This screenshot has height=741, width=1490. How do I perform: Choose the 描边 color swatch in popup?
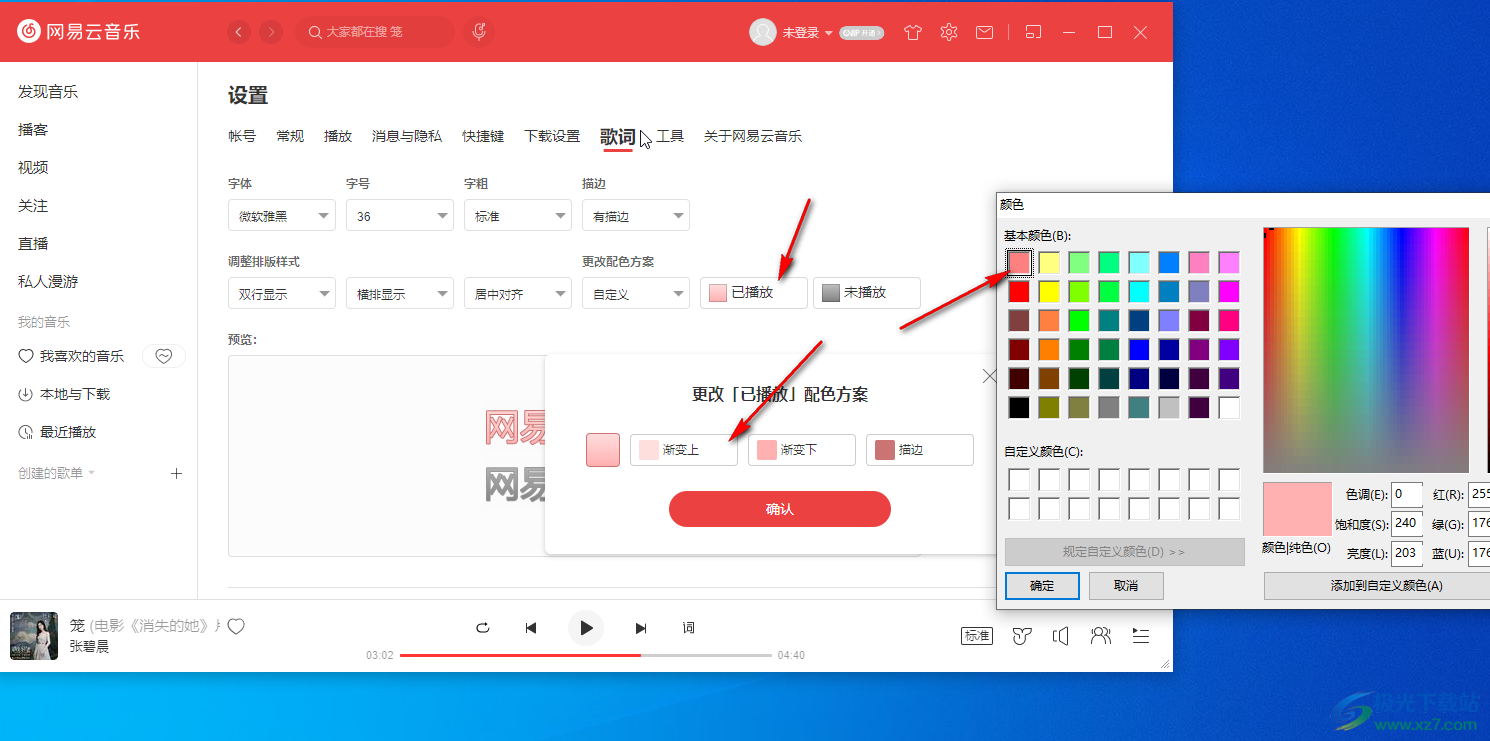920,450
